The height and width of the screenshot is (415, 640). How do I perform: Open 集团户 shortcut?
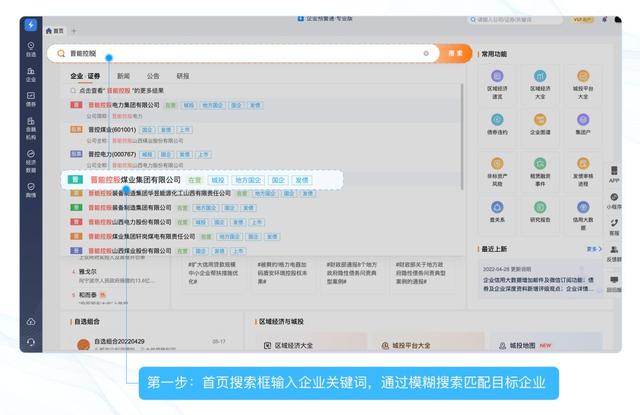click(x=583, y=124)
